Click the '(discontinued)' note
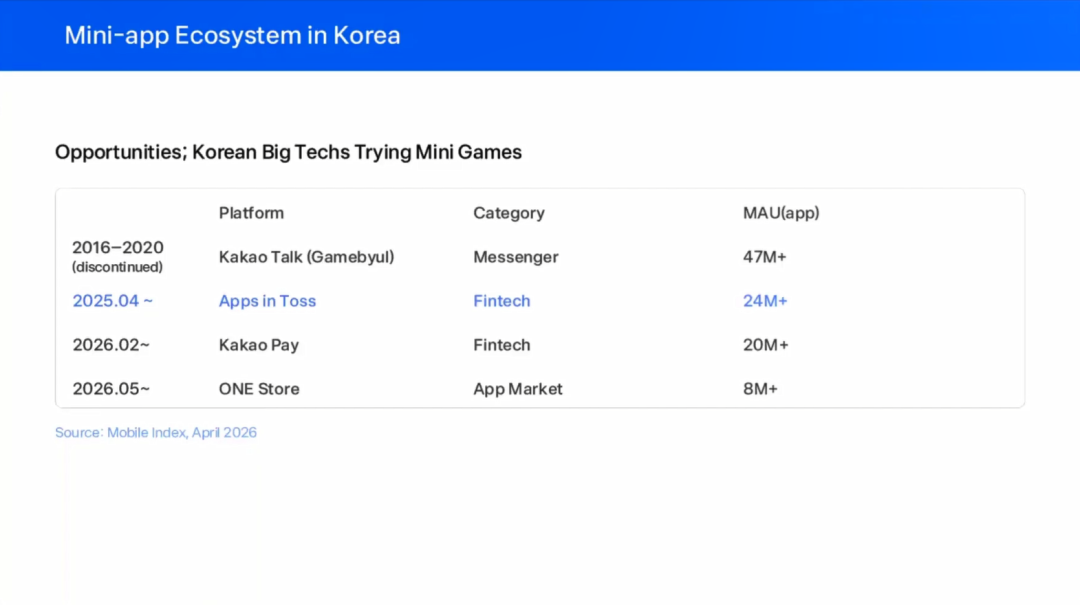 tap(117, 267)
